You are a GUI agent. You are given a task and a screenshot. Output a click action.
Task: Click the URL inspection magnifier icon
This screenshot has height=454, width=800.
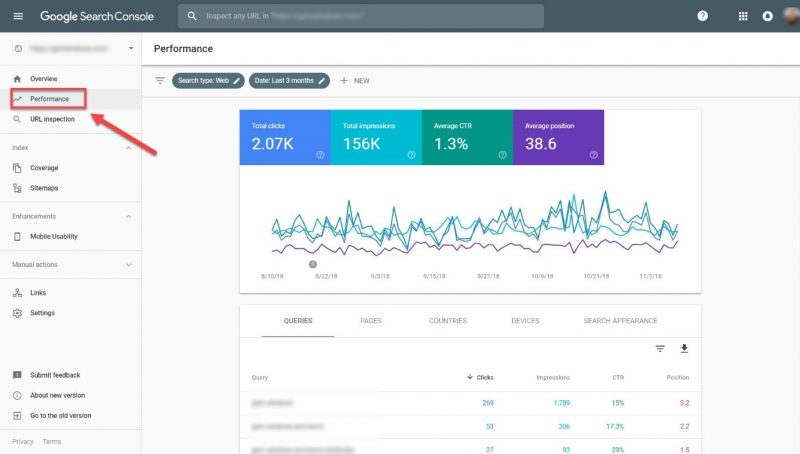point(17,119)
